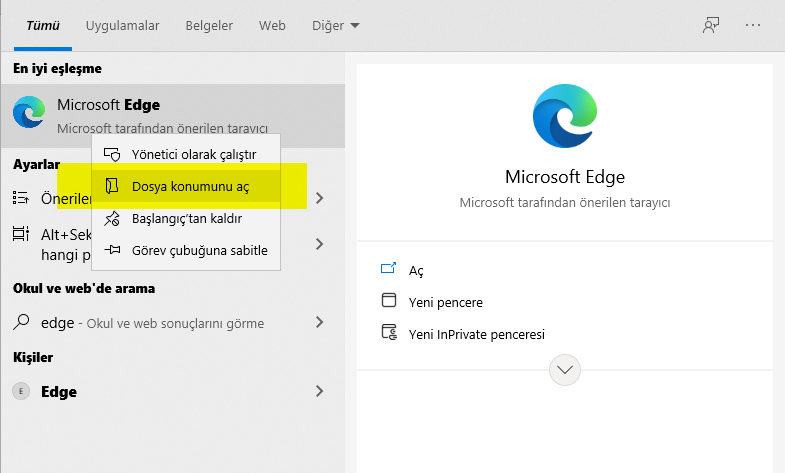Click the file location icon in context menu
This screenshot has height=473, width=785.
[112, 186]
